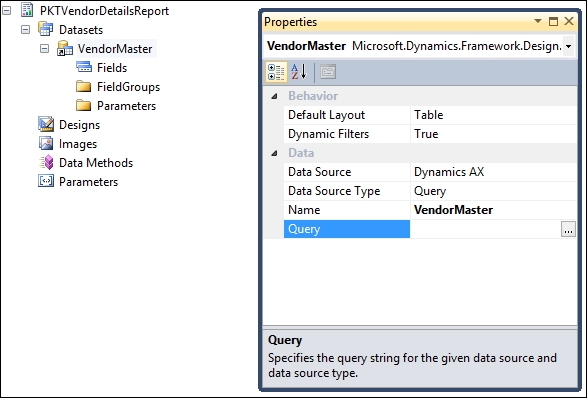Click the report Parameters node icon
The height and width of the screenshot is (398, 587).
[x=46, y=181]
